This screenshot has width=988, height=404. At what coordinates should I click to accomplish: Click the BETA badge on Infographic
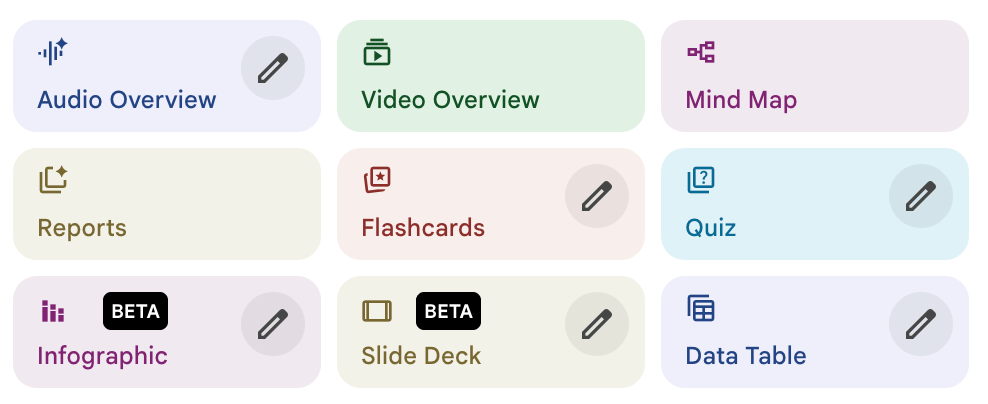135,311
